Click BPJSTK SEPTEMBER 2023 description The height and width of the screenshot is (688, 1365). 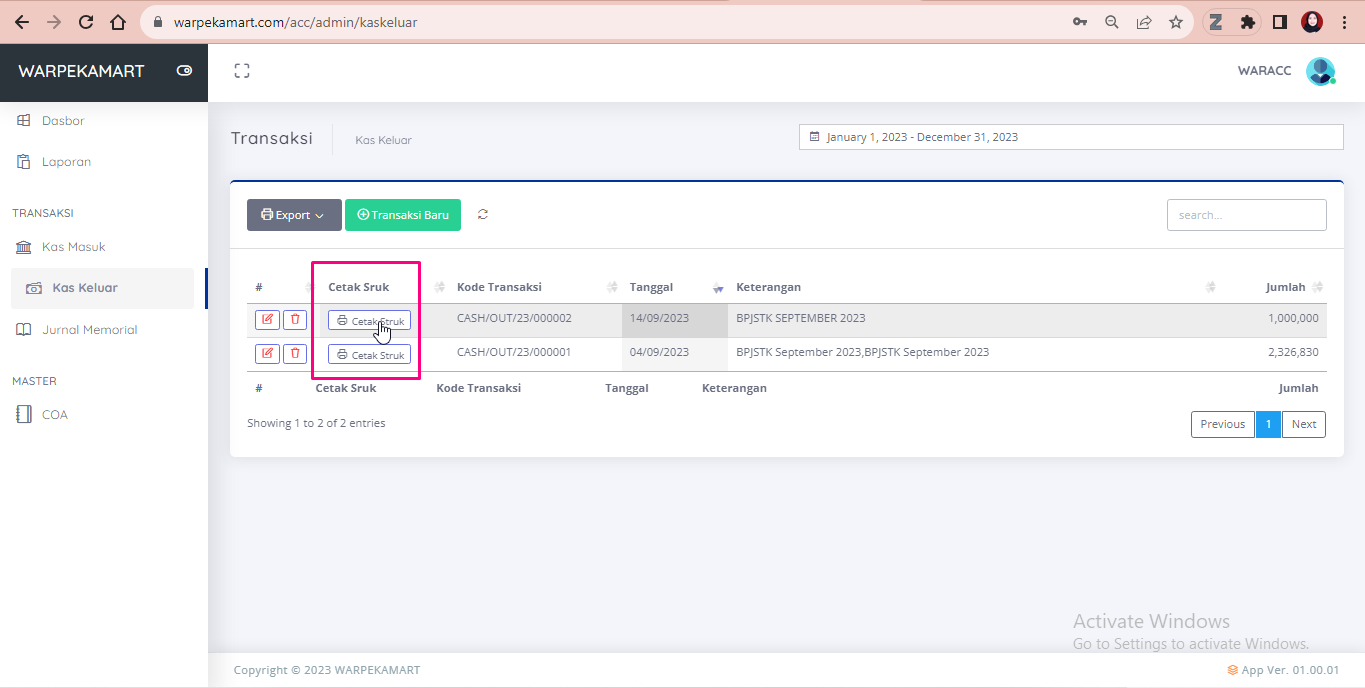(801, 318)
